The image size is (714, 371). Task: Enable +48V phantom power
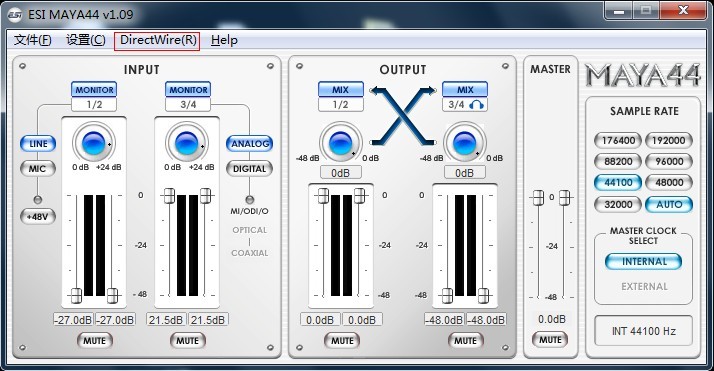point(38,217)
